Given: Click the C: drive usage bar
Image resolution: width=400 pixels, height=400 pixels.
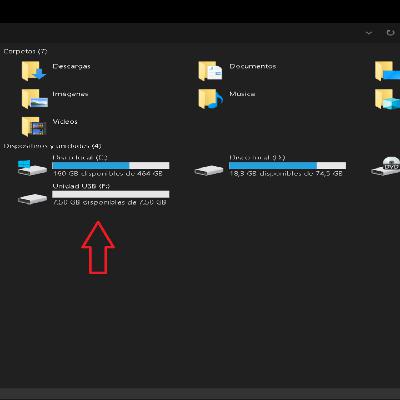Looking at the screenshot, I should click(111, 165).
